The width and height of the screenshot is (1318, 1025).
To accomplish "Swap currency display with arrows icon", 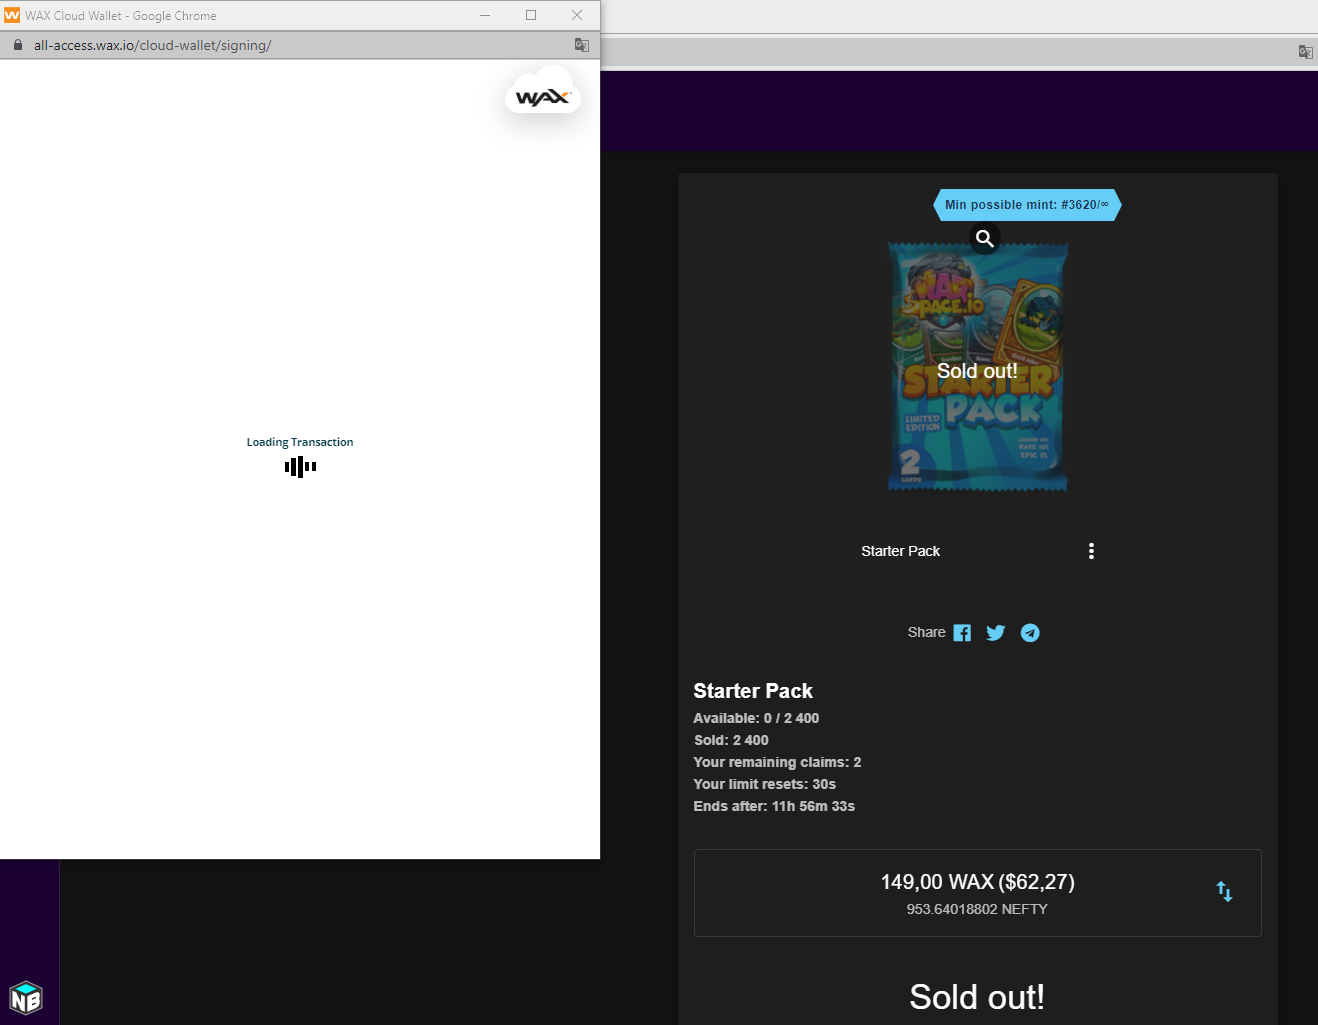I will [x=1224, y=891].
